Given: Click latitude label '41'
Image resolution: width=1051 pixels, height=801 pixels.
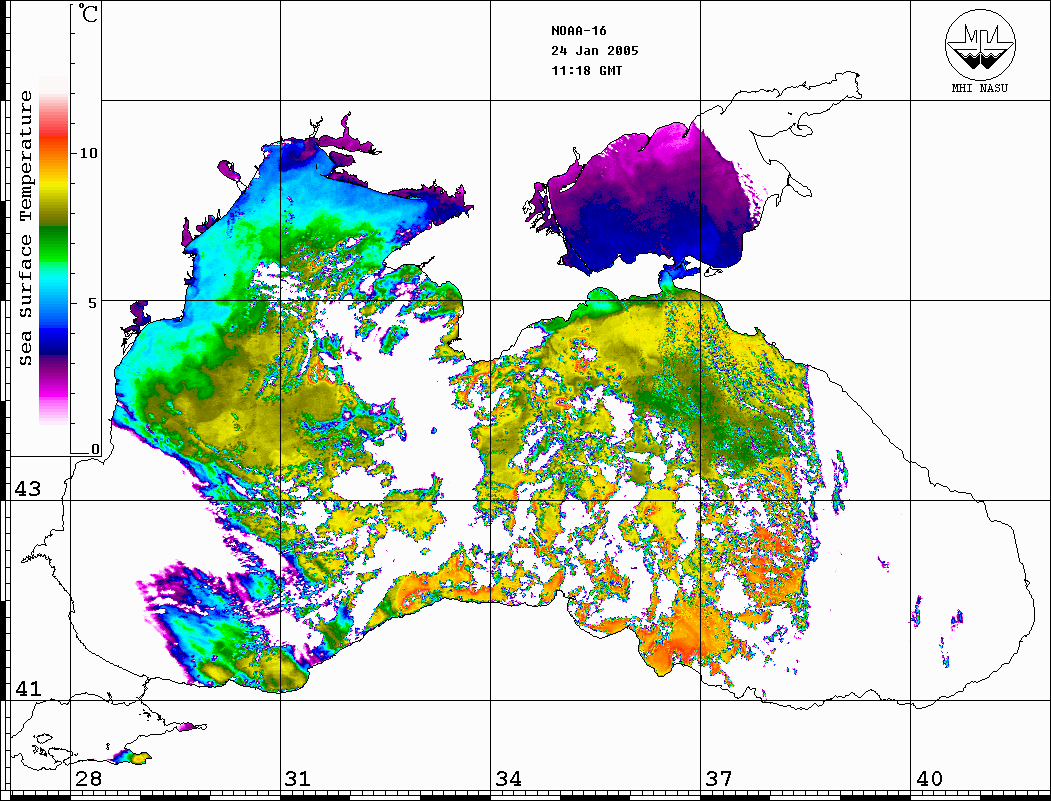Looking at the screenshot, I should point(27,688).
